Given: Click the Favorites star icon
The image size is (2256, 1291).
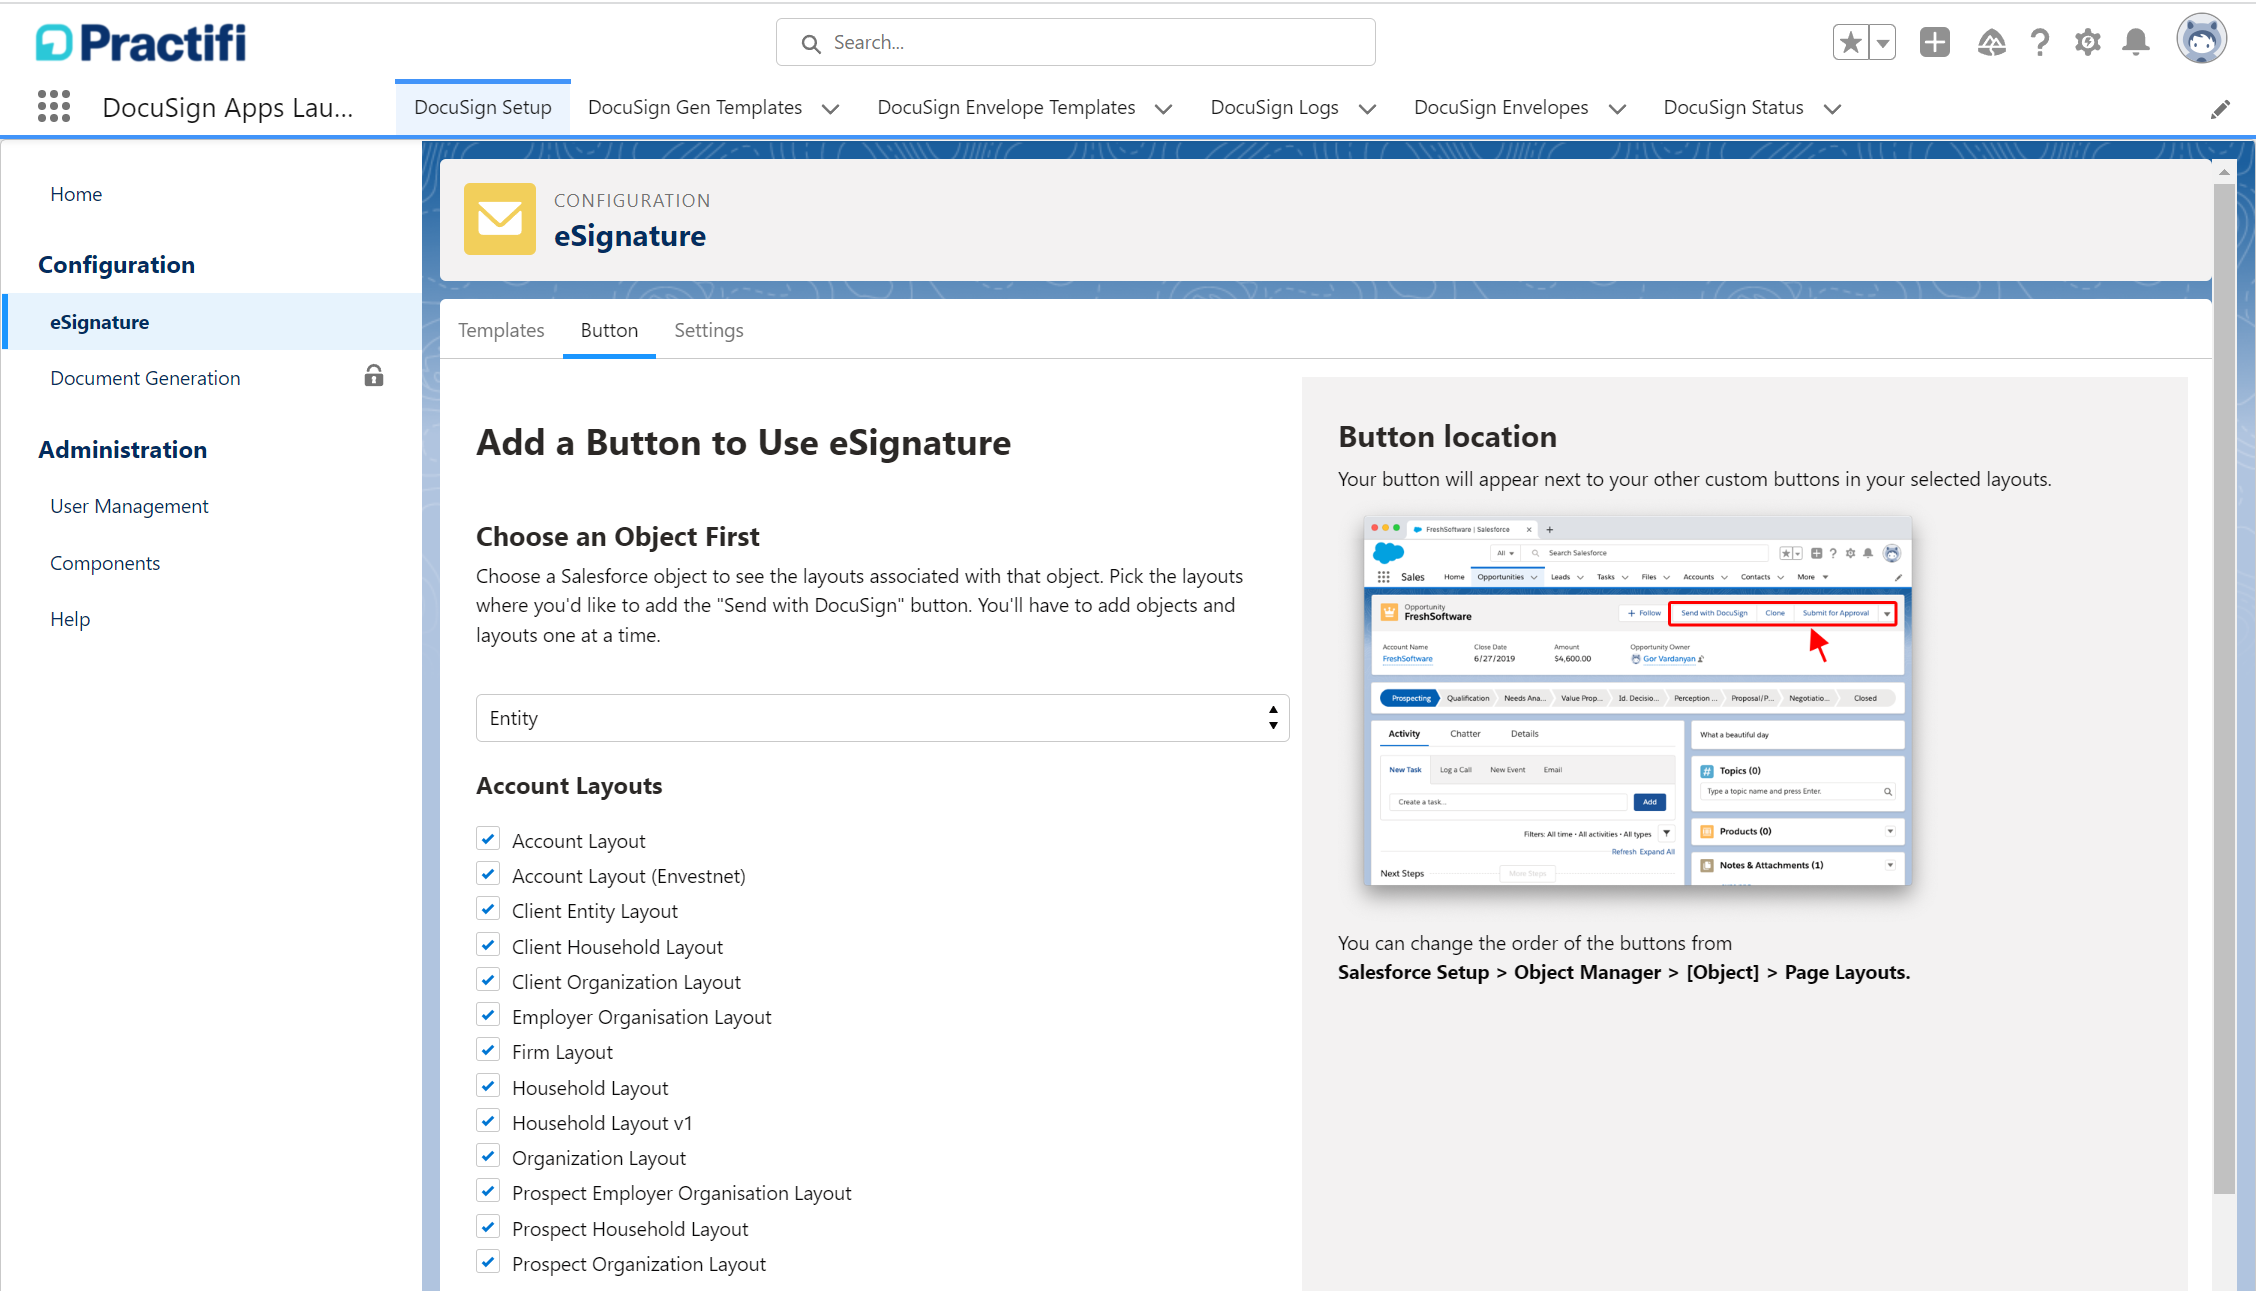Looking at the screenshot, I should coord(1851,42).
